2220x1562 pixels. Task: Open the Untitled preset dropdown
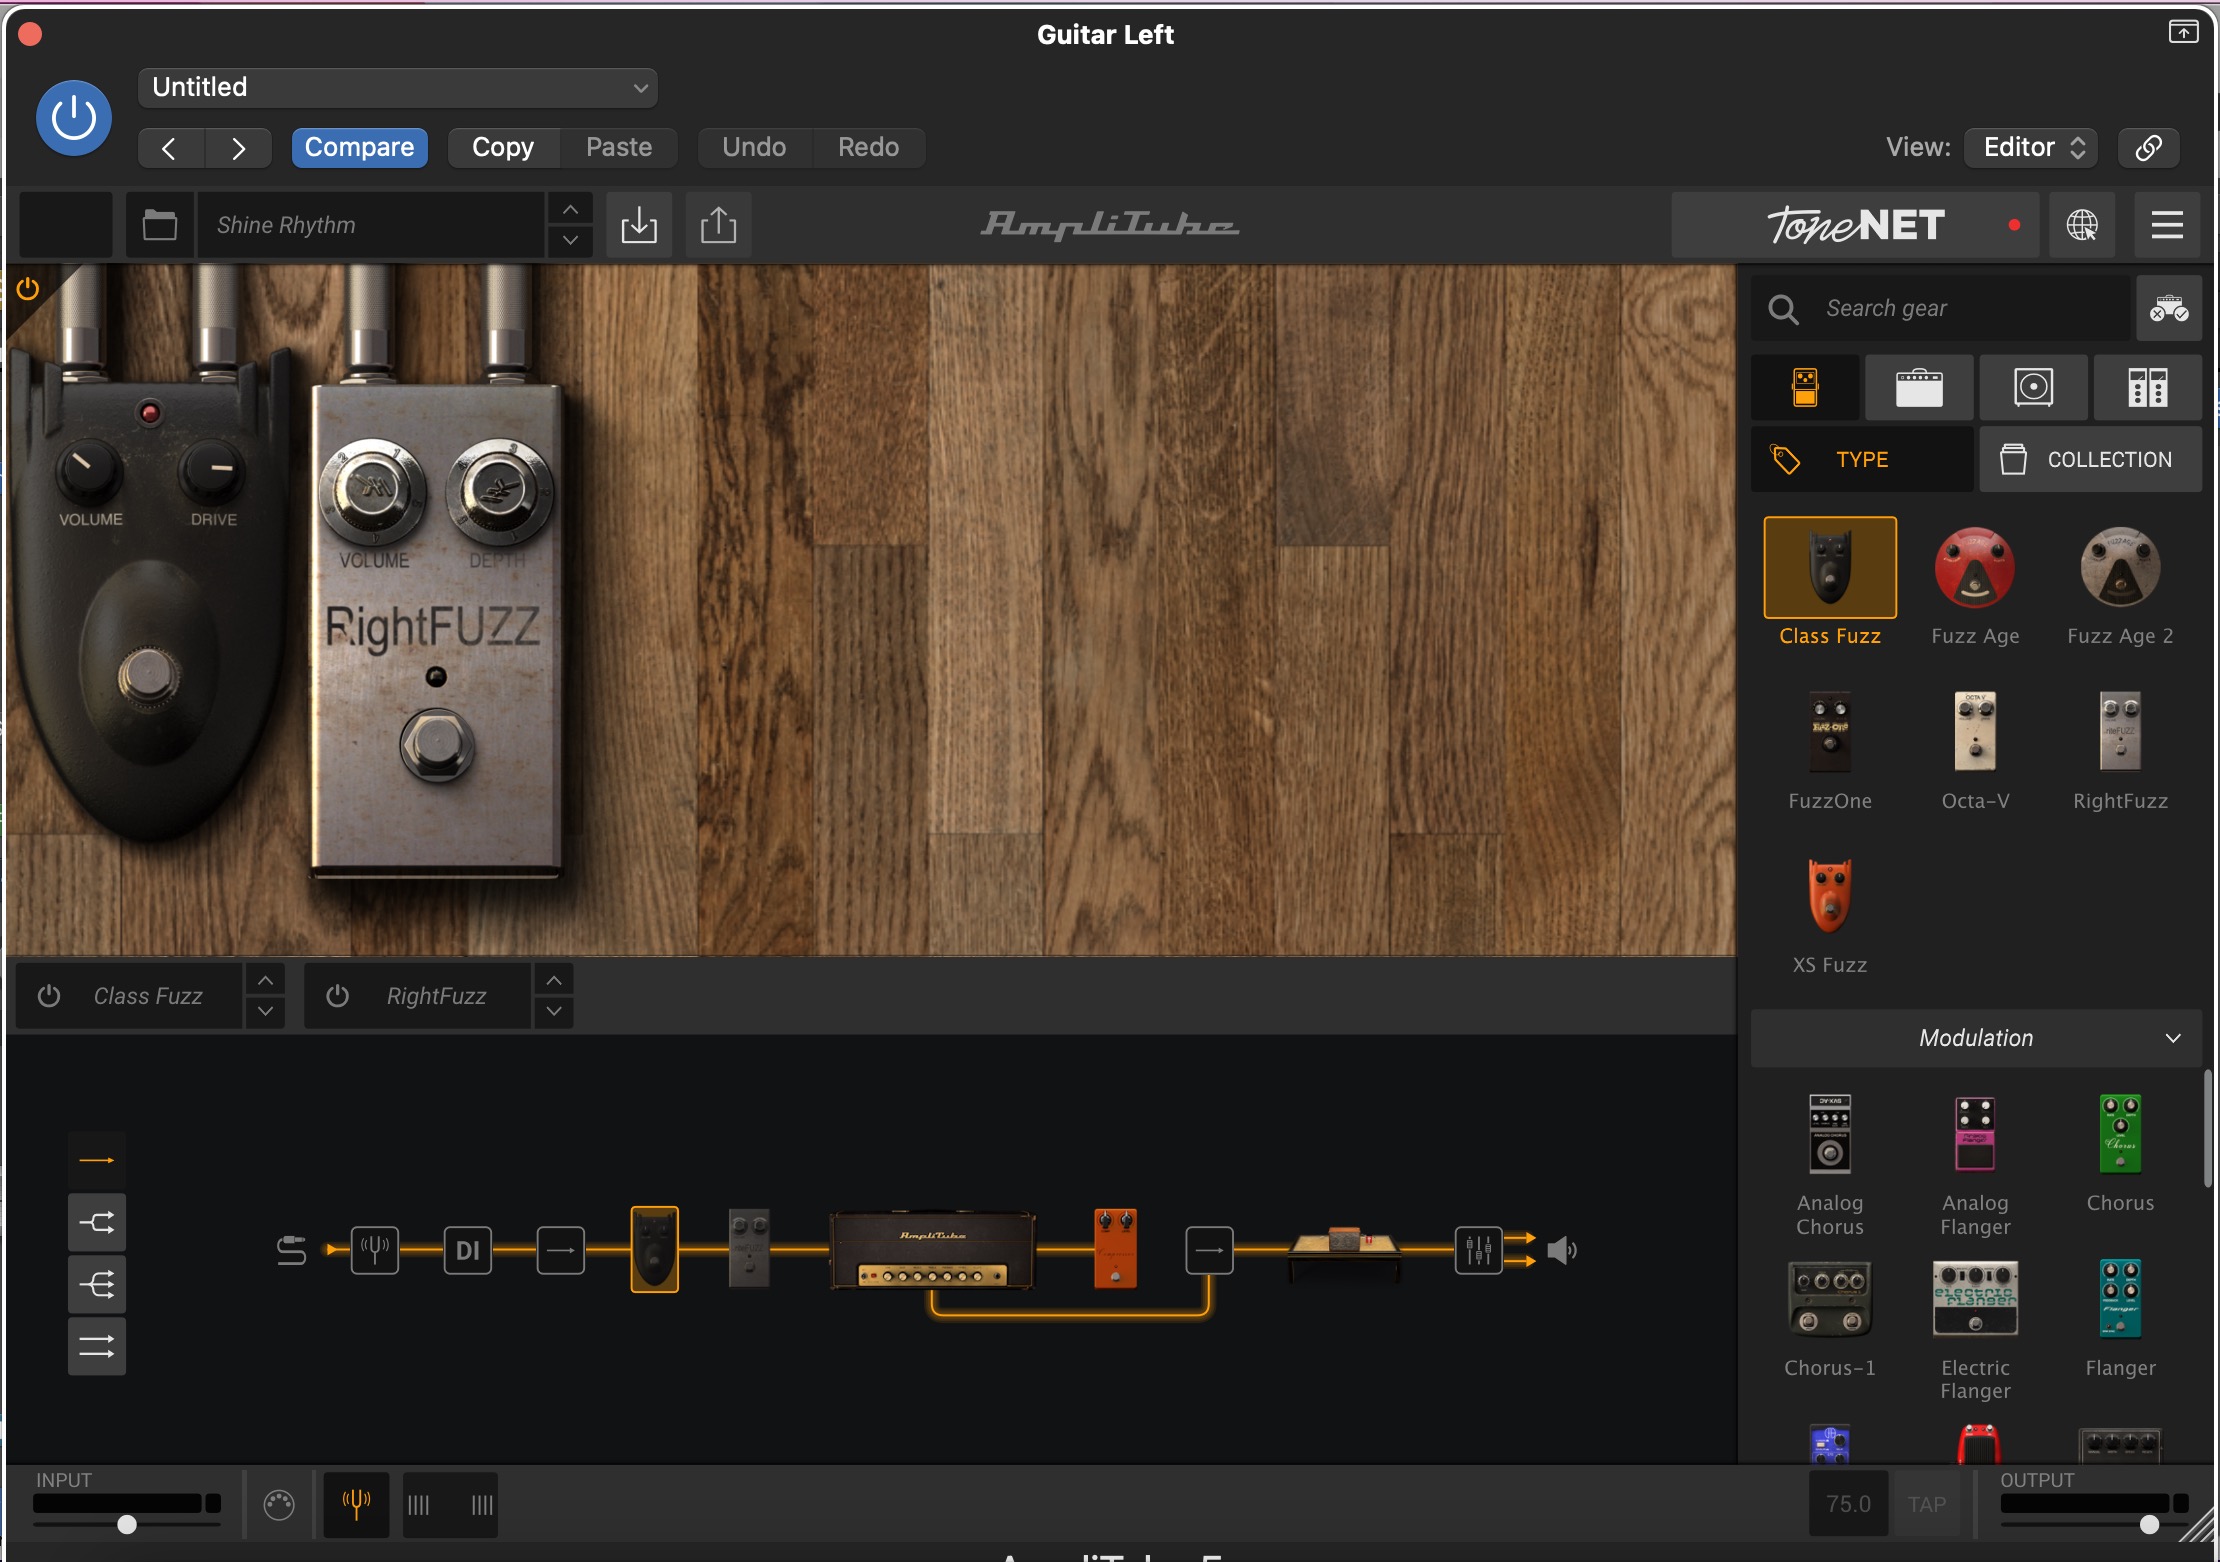click(398, 87)
